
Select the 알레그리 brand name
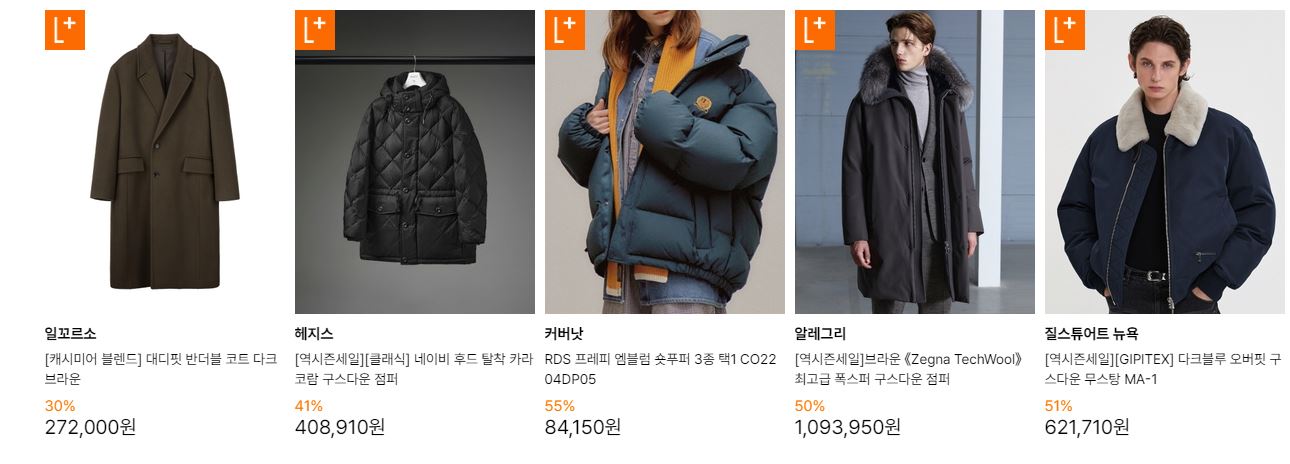(x=821, y=334)
